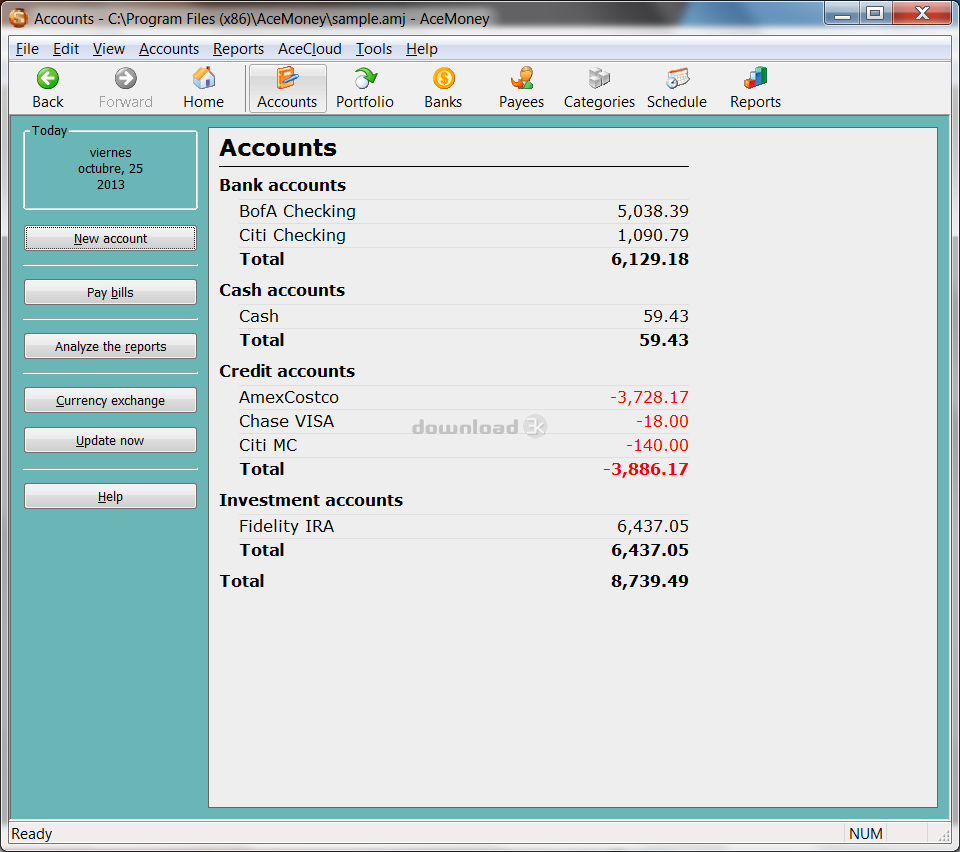
Task: Click the Investment accounts heading
Action: (311, 500)
